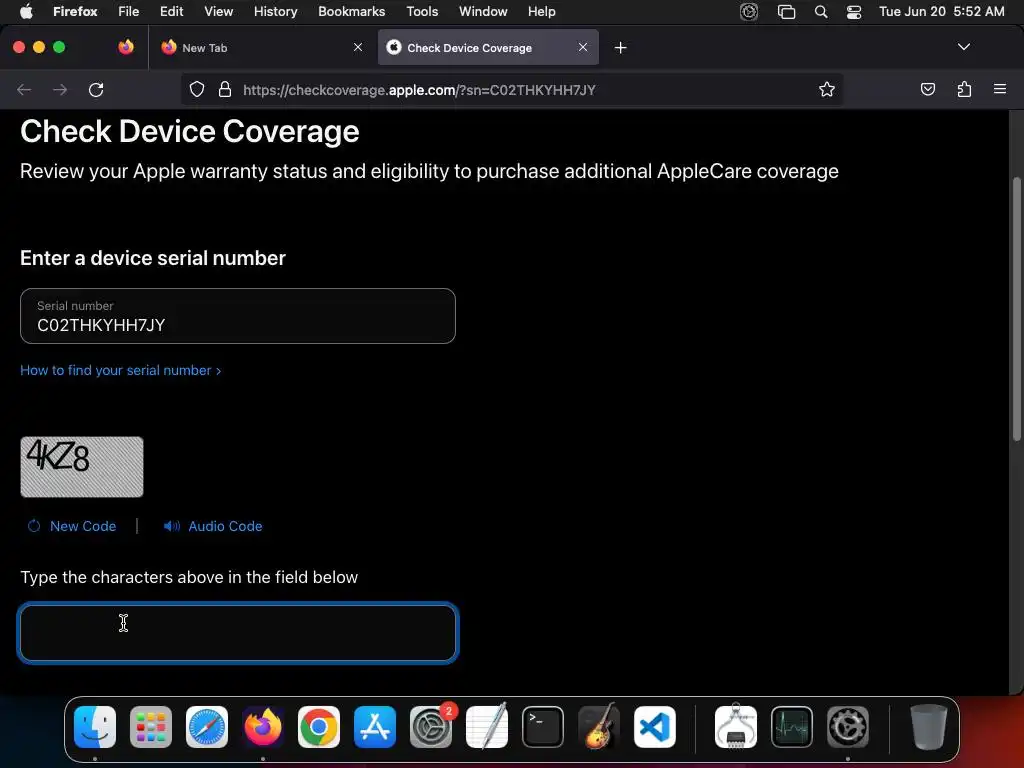Bookmark this page with the star icon
1024x768 pixels.
point(827,89)
